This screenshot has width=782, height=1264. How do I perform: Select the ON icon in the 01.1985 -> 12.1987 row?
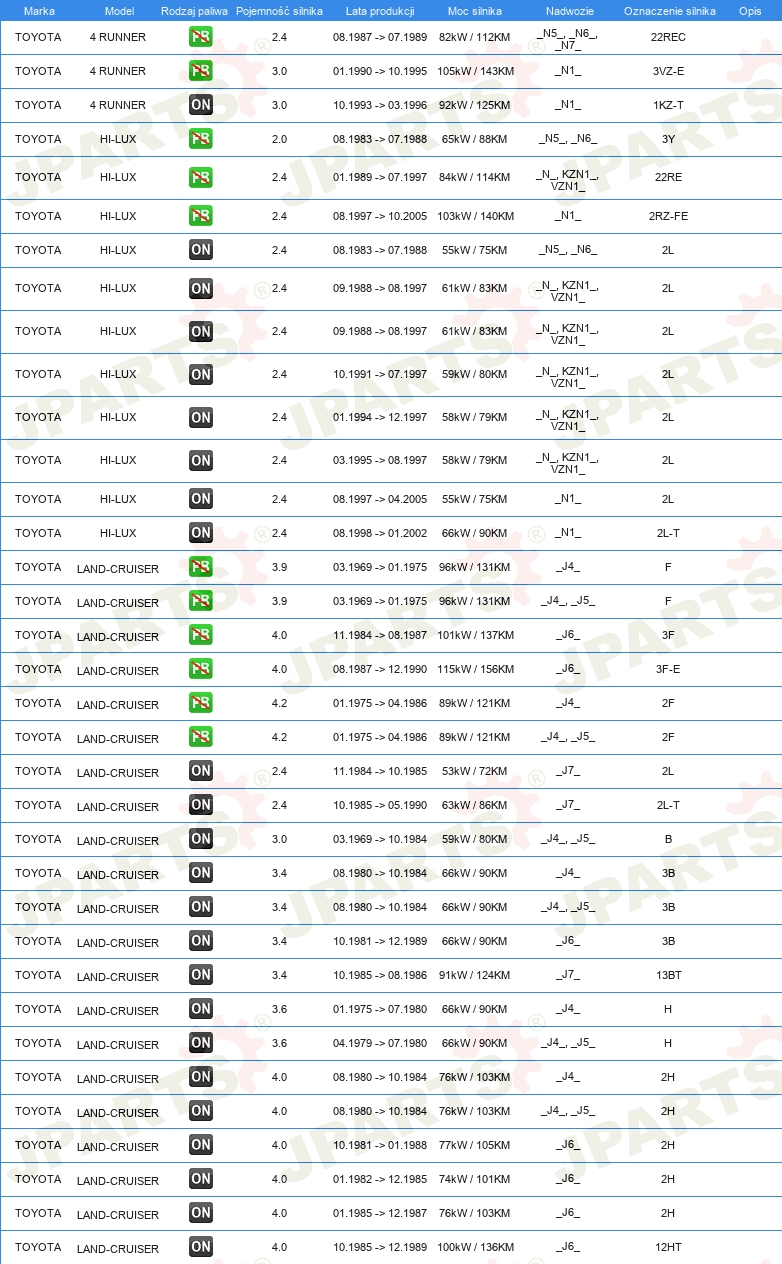(200, 1213)
